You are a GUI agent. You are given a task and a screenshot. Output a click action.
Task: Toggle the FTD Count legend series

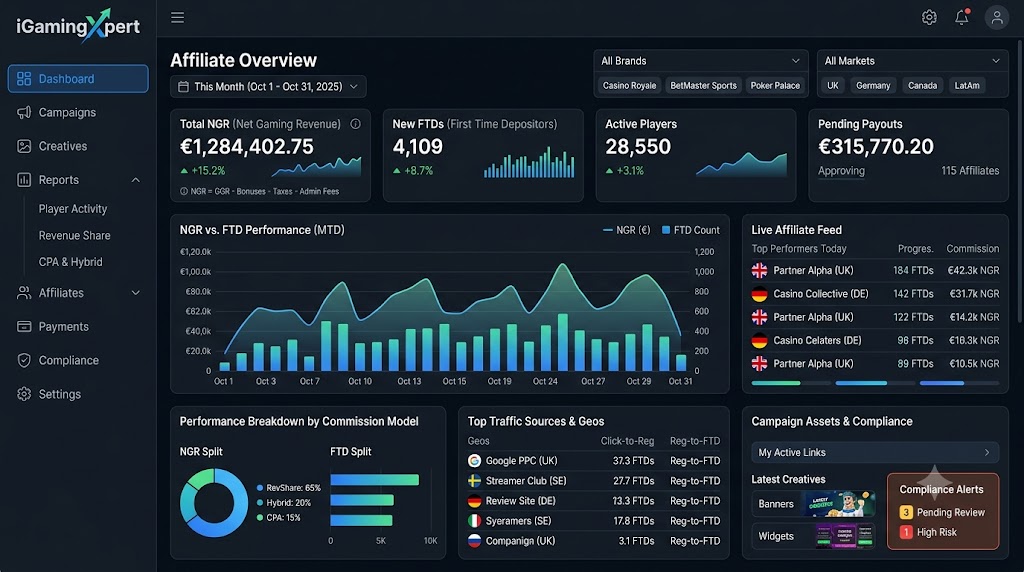pyautogui.click(x=690, y=230)
